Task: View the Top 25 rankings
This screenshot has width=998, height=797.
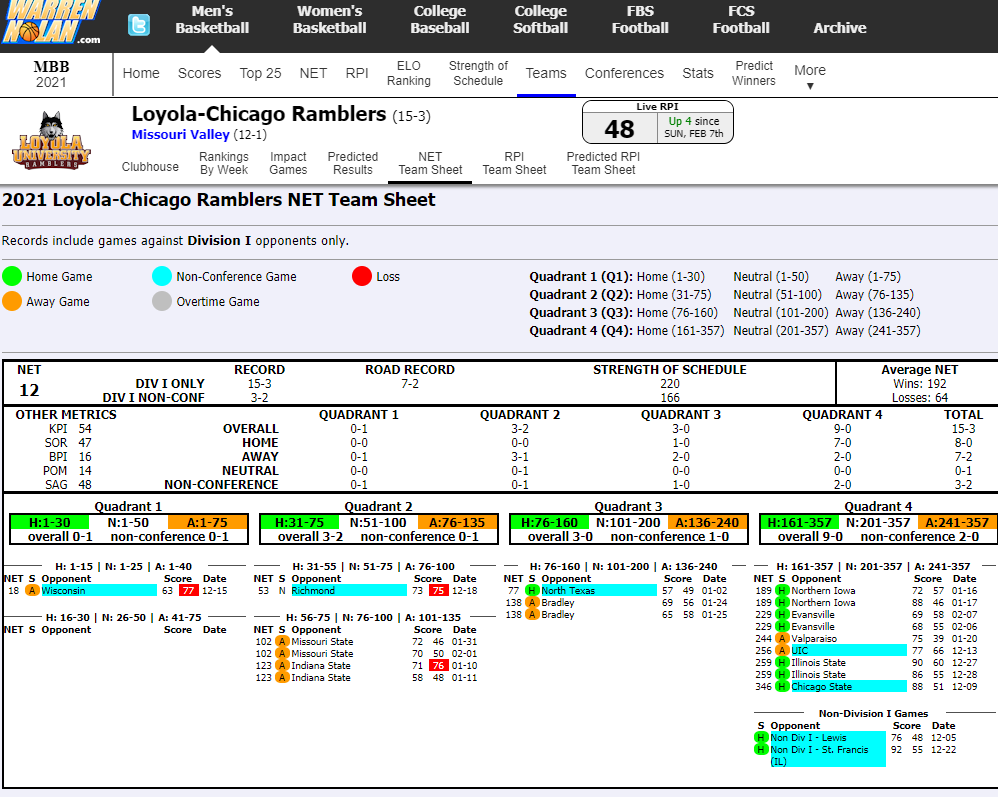Action: (x=260, y=73)
